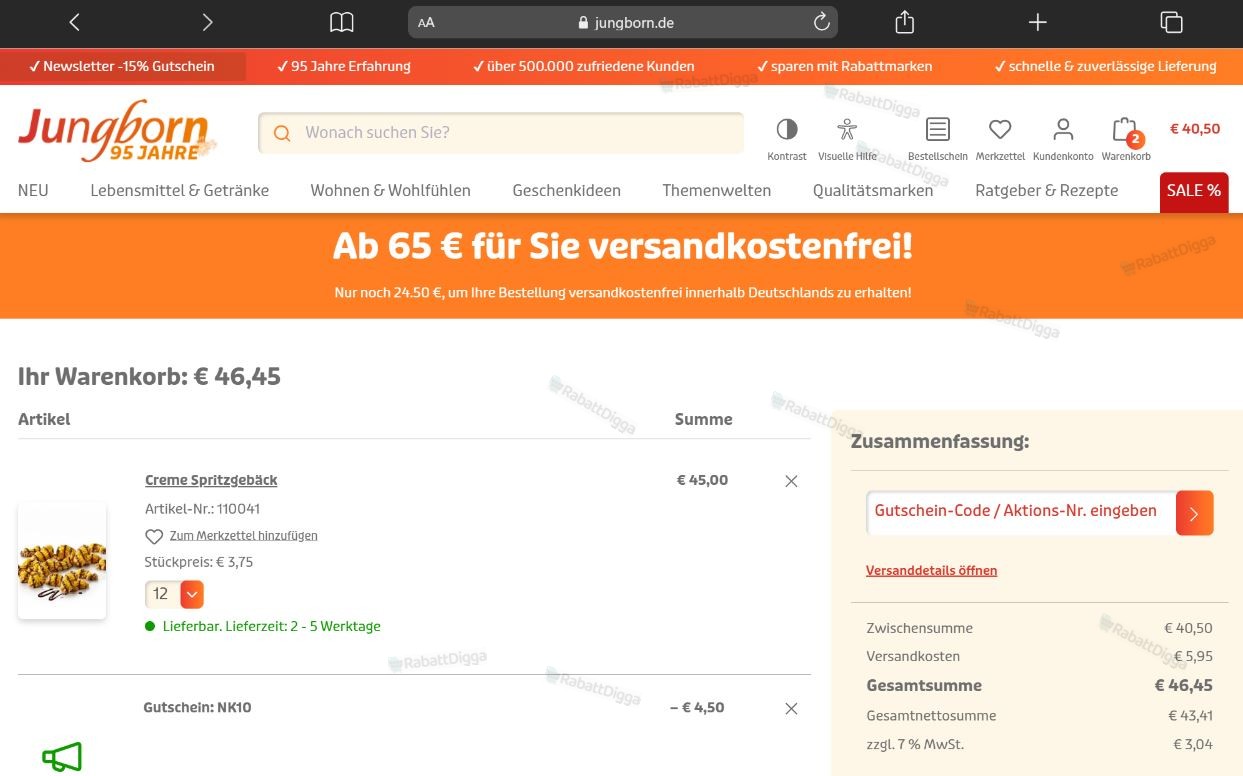Screen dimensions: 1243x776
Task: Click the 'Stückpreis: € 3,75' text
Action: point(198,562)
